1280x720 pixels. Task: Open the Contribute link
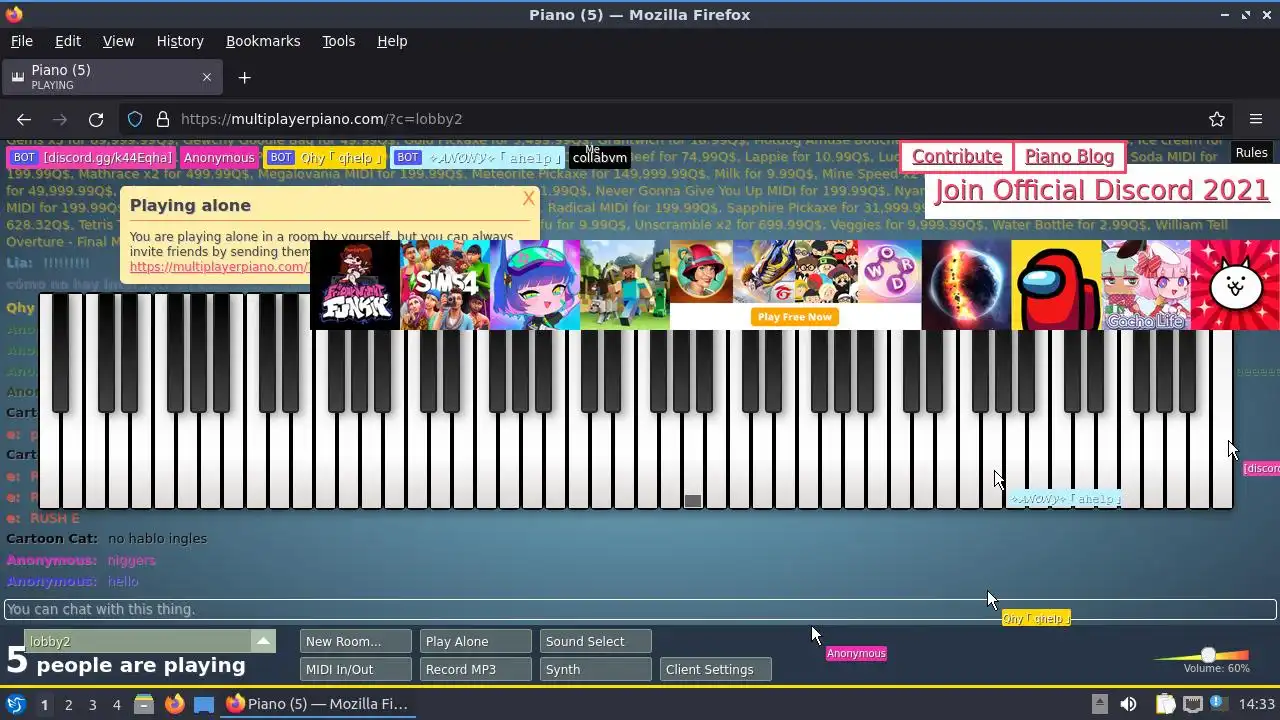click(957, 157)
